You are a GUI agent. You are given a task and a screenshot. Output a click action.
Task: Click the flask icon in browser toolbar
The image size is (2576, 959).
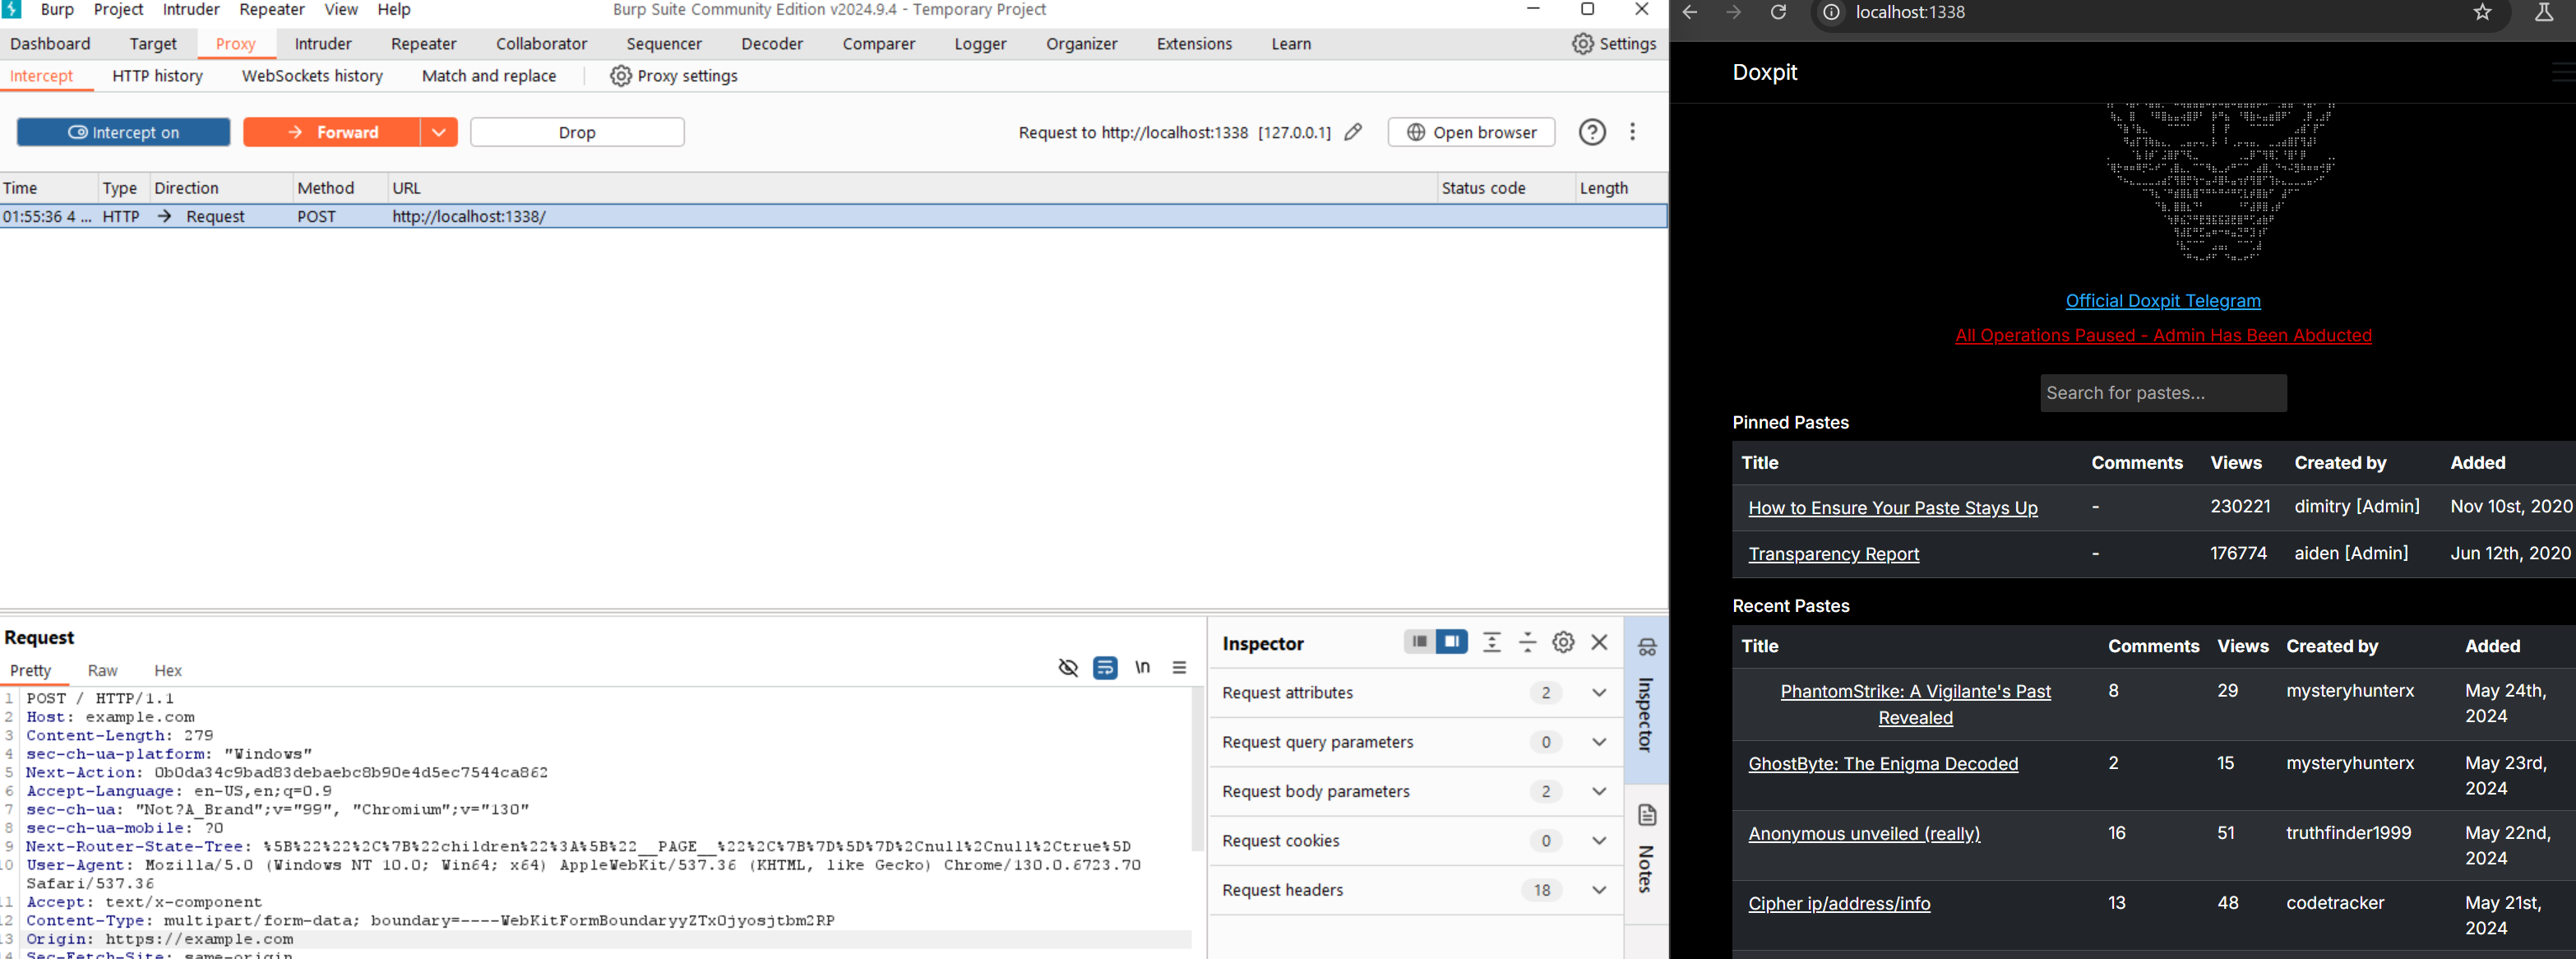click(2543, 12)
